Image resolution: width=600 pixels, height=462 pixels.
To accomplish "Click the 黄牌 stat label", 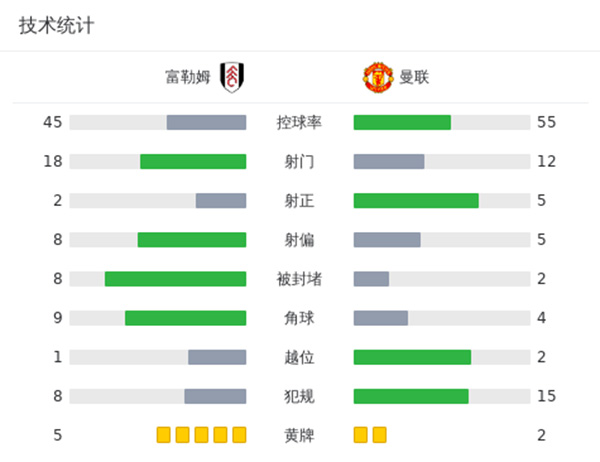I will (x=299, y=435).
